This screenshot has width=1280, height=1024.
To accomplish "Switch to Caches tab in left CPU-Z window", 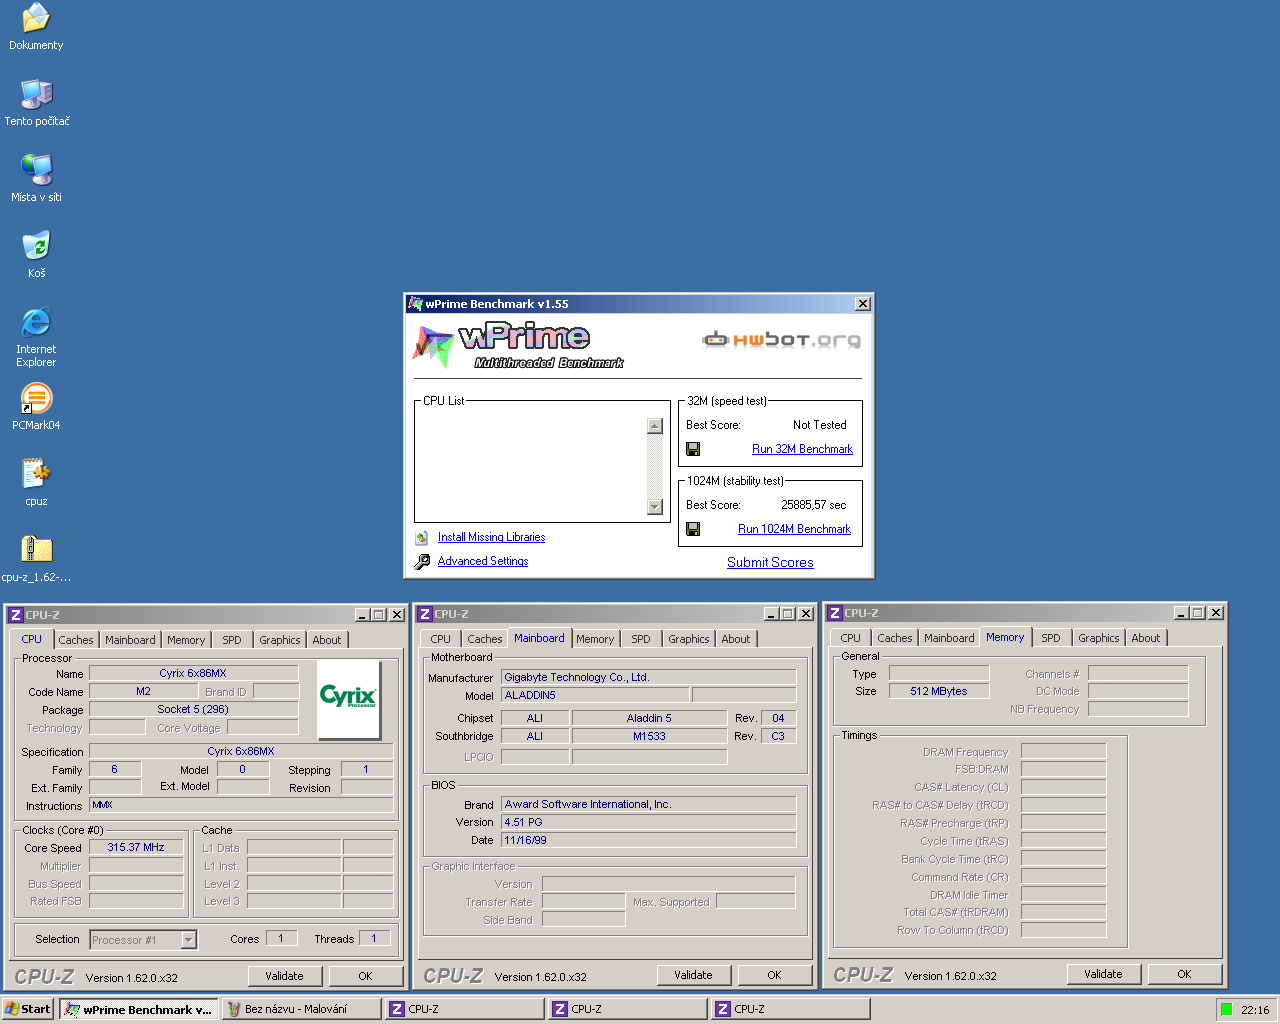I will click(76, 640).
